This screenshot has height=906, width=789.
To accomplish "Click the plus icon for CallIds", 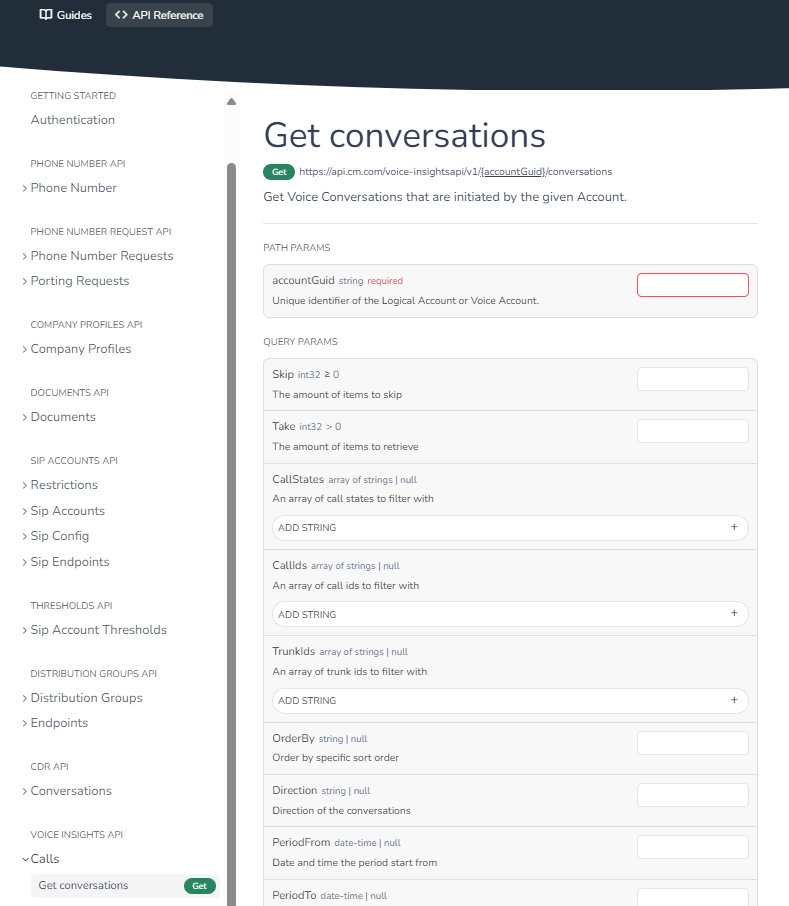I will 733,614.
